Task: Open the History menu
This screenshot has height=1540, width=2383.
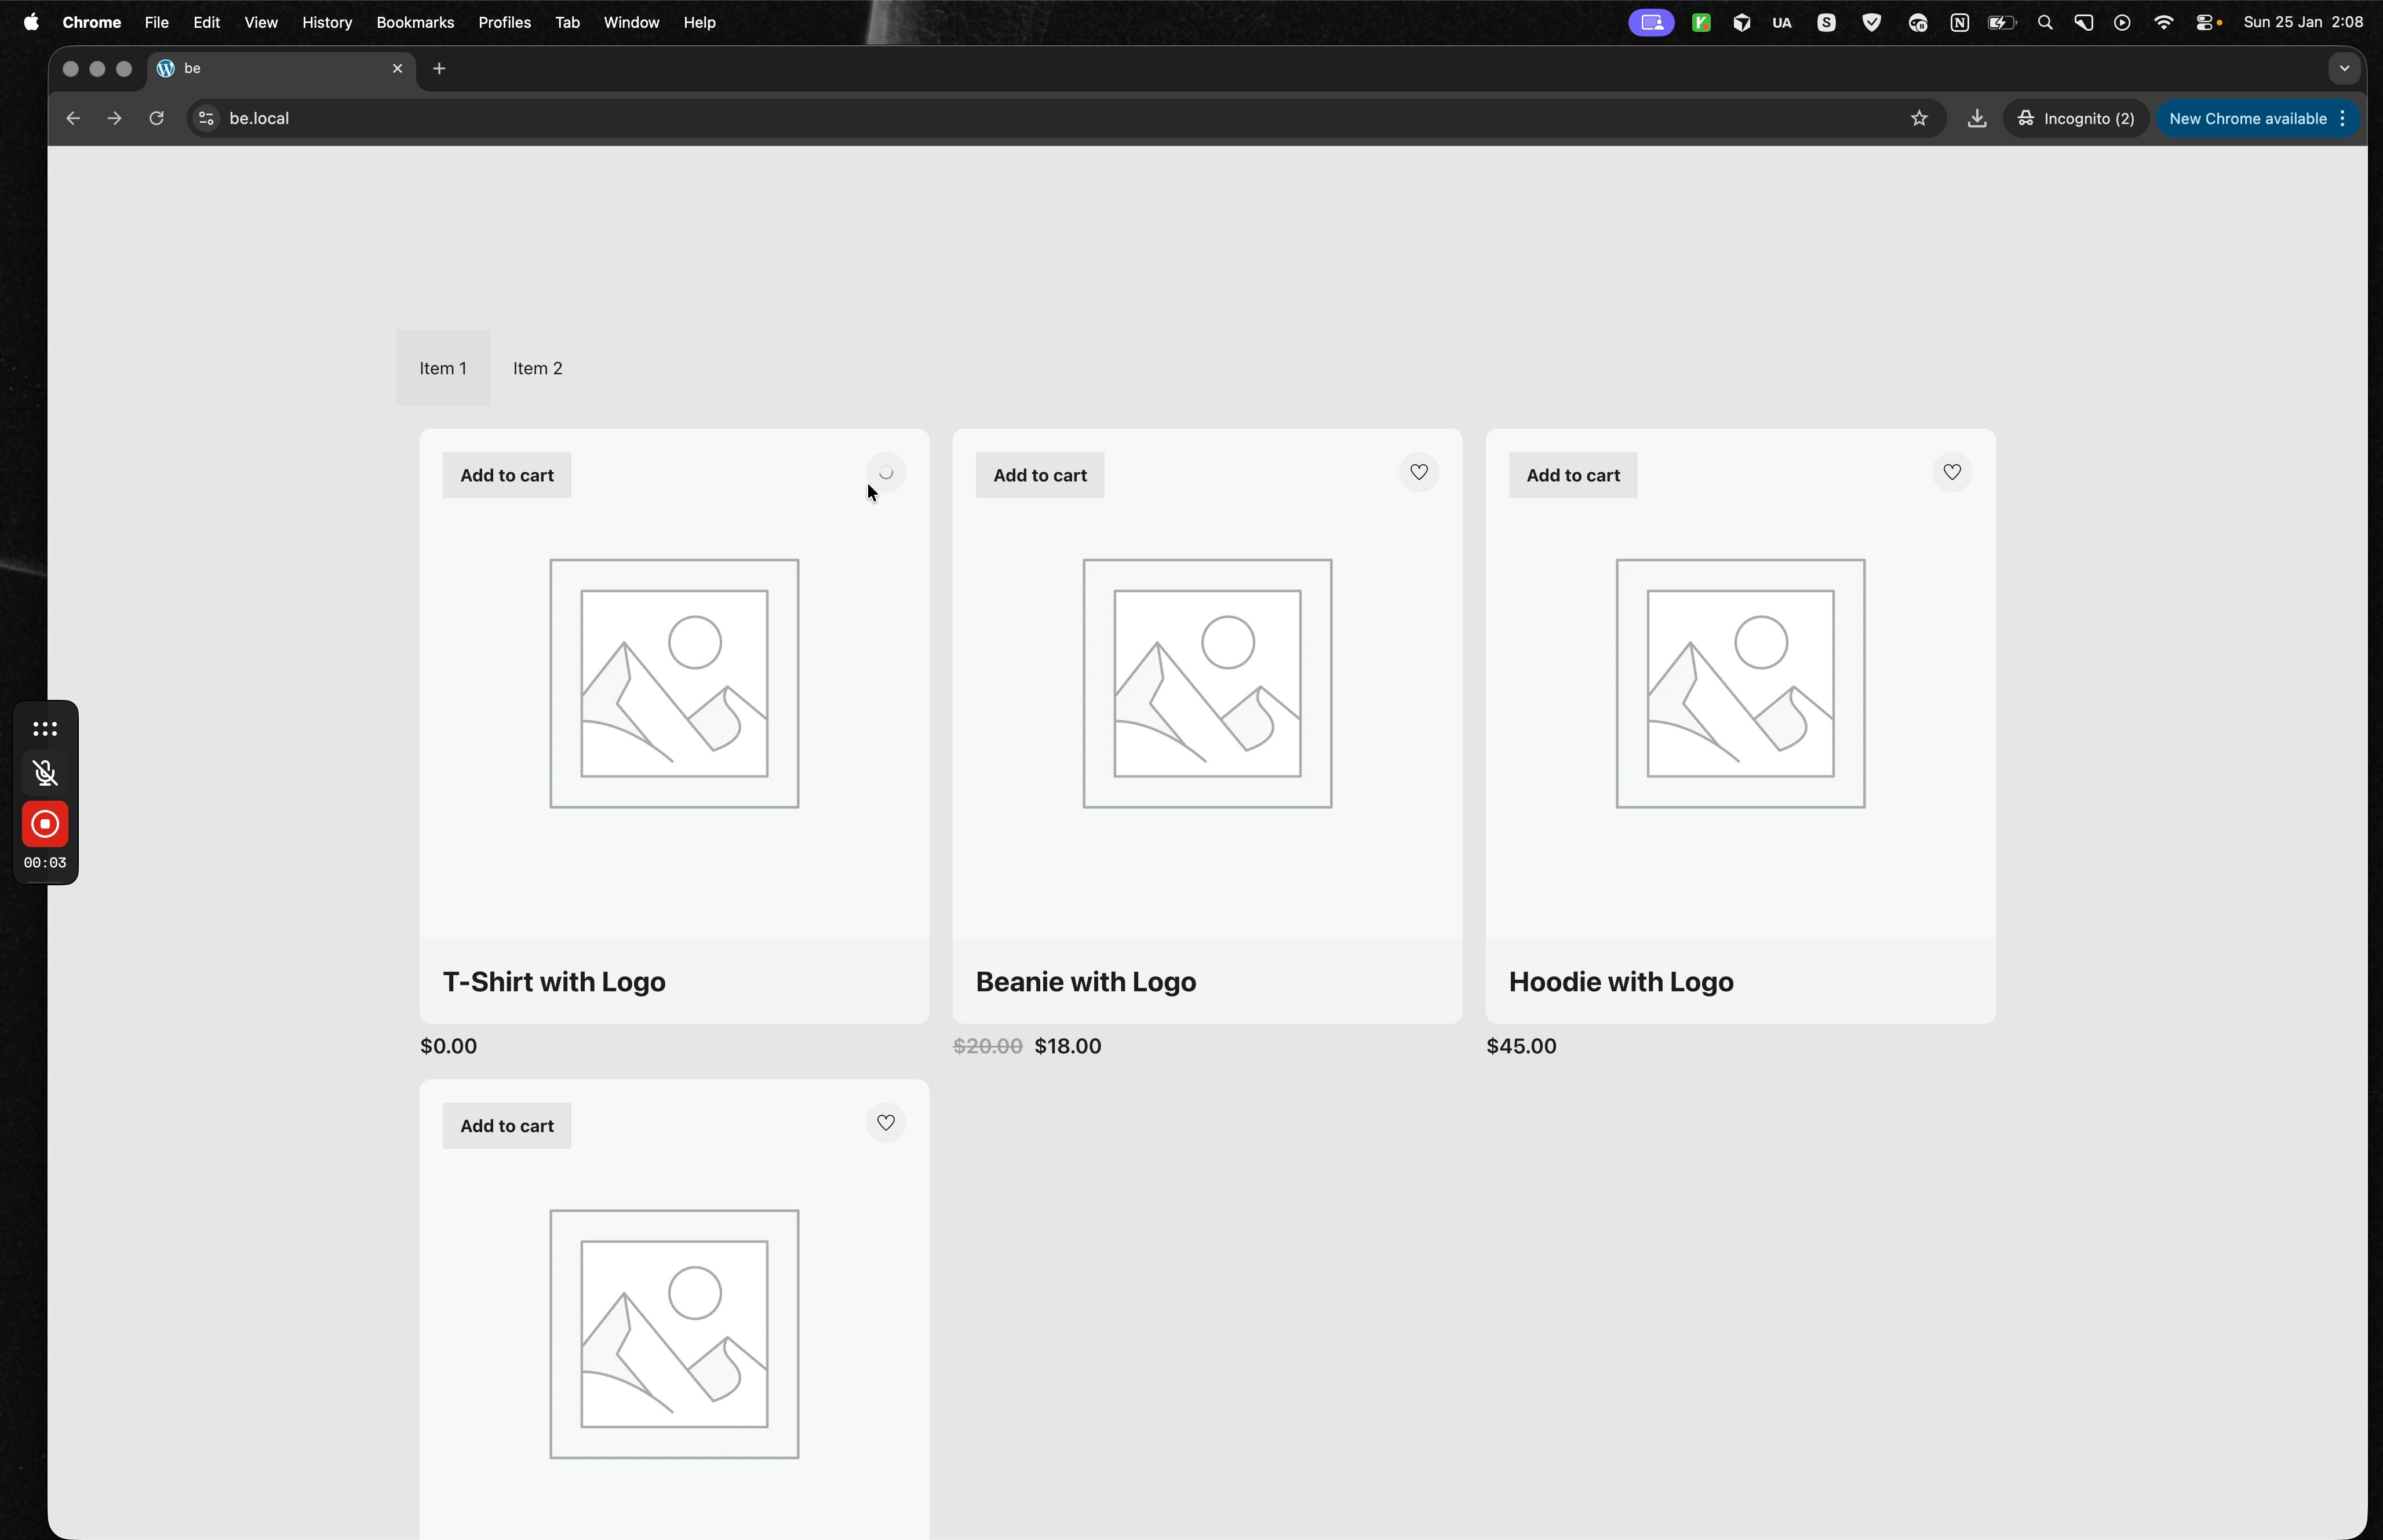Action: click(x=327, y=22)
